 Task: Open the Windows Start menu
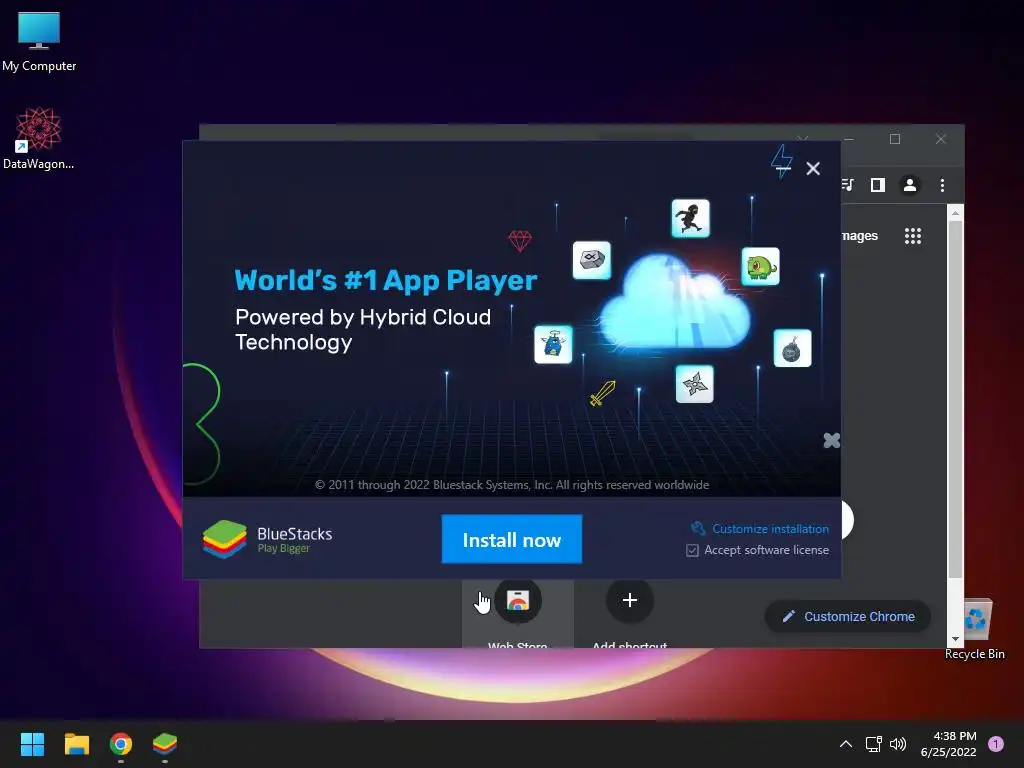pyautogui.click(x=32, y=744)
